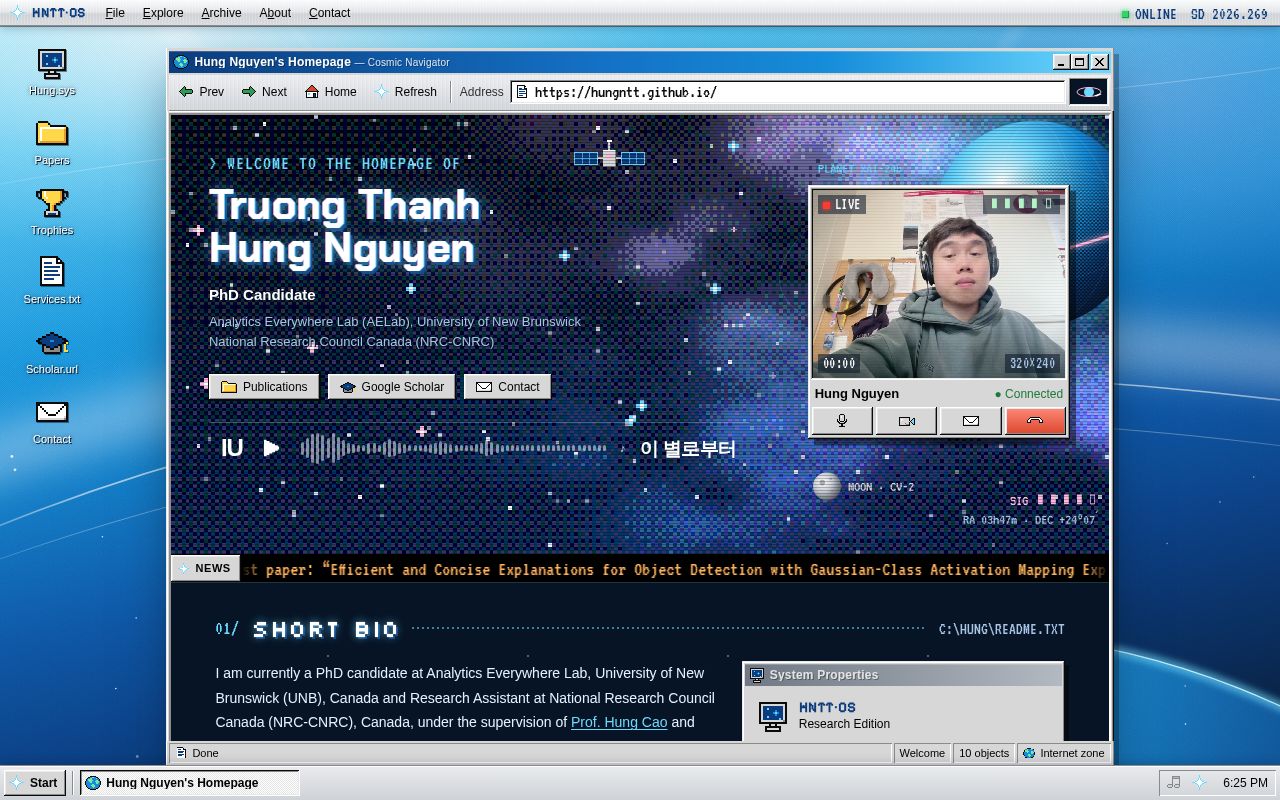Open the Trophies desktop icon

[52, 213]
